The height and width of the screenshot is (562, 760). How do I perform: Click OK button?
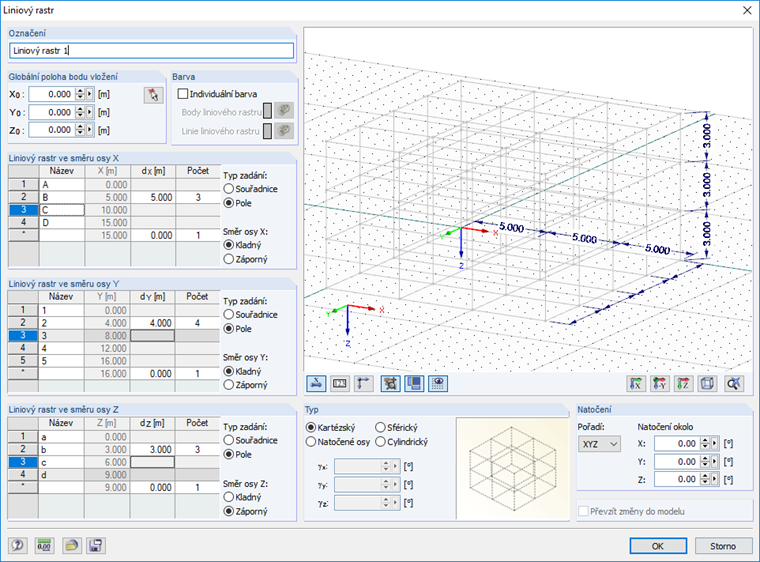[658, 546]
